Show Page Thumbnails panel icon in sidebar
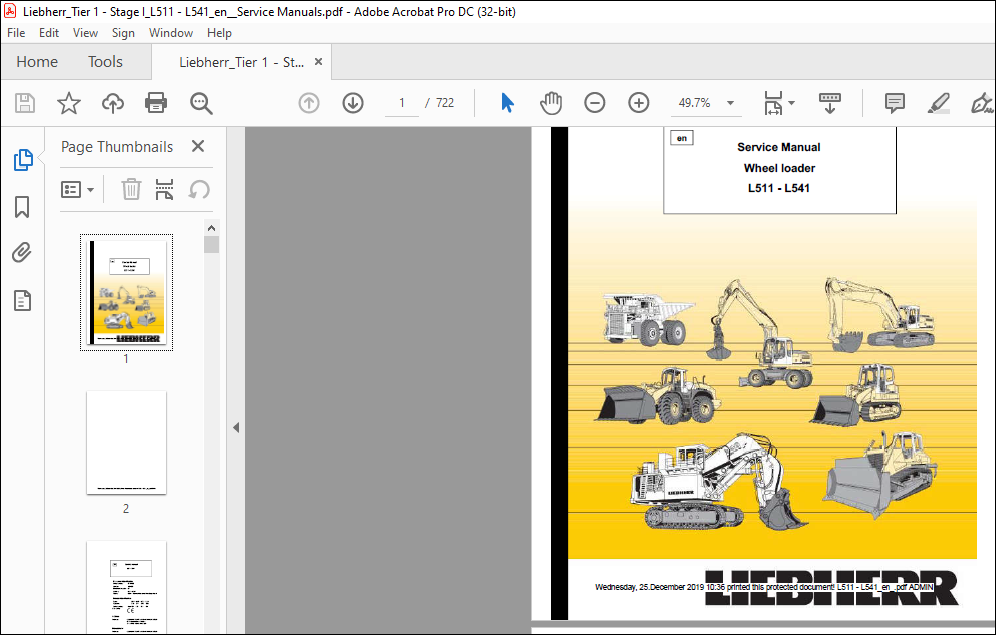Image resolution: width=996 pixels, height=635 pixels. pyautogui.click(x=23, y=160)
